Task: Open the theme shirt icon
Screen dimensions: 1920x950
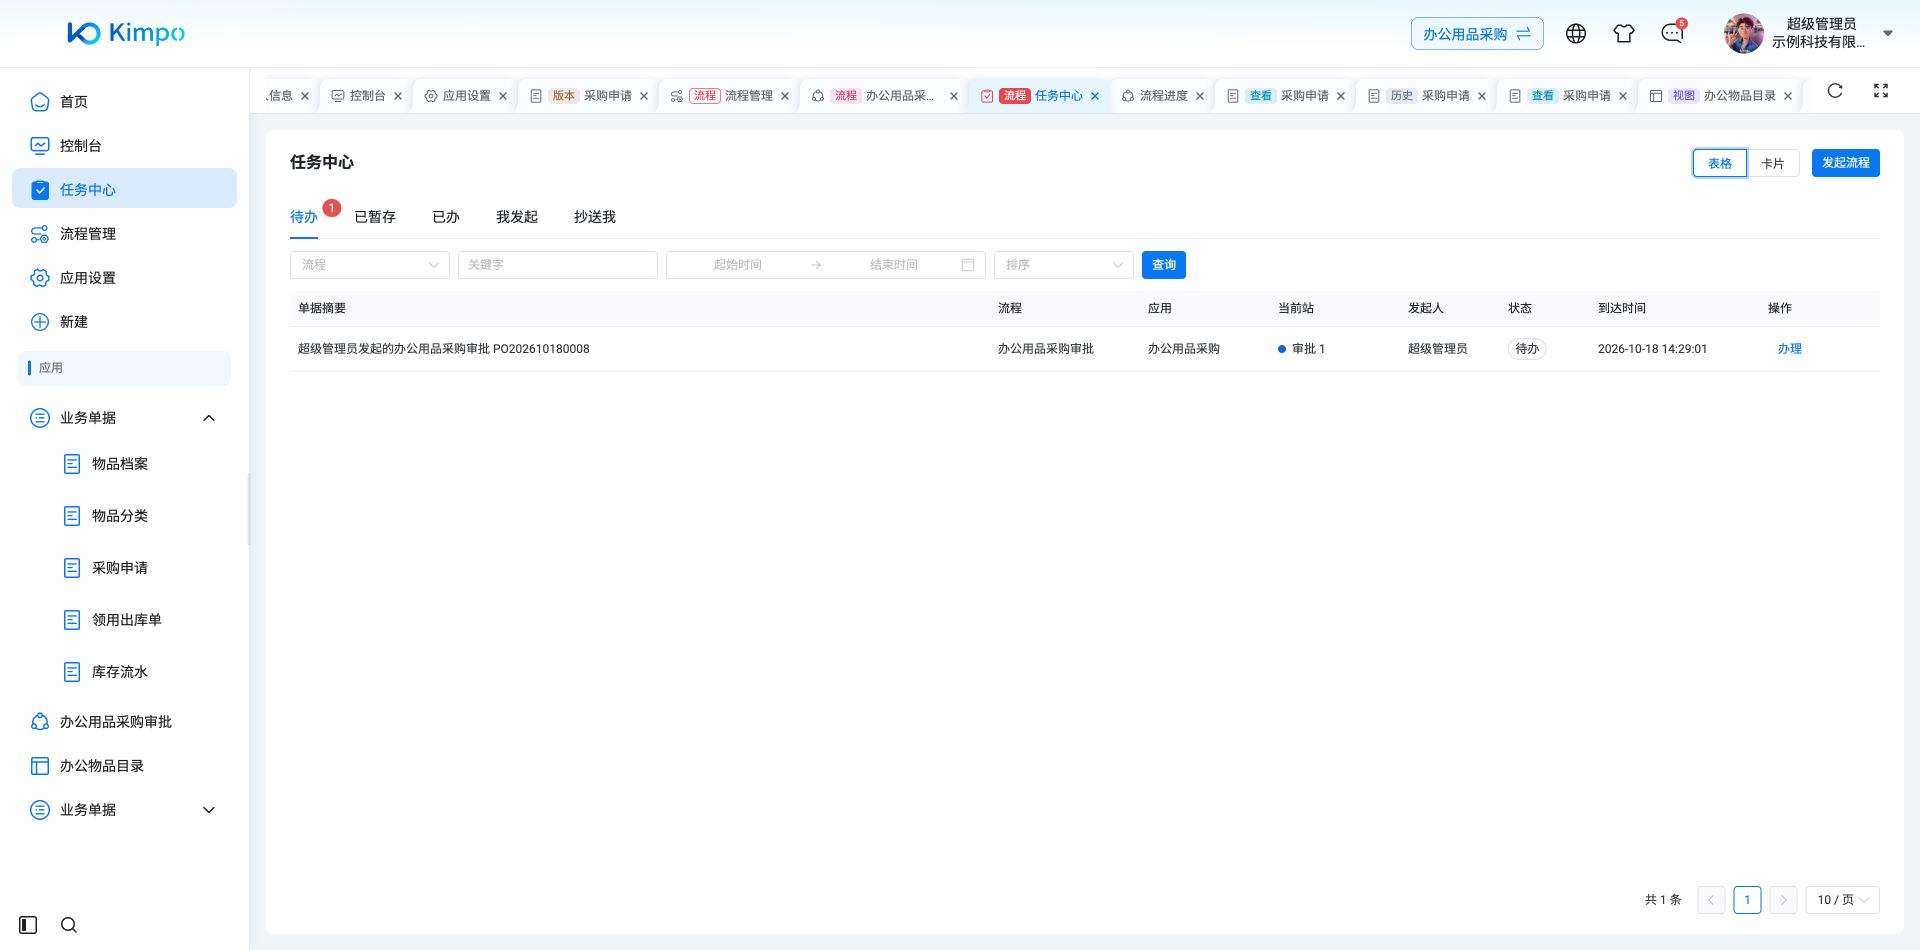Action: (x=1624, y=34)
